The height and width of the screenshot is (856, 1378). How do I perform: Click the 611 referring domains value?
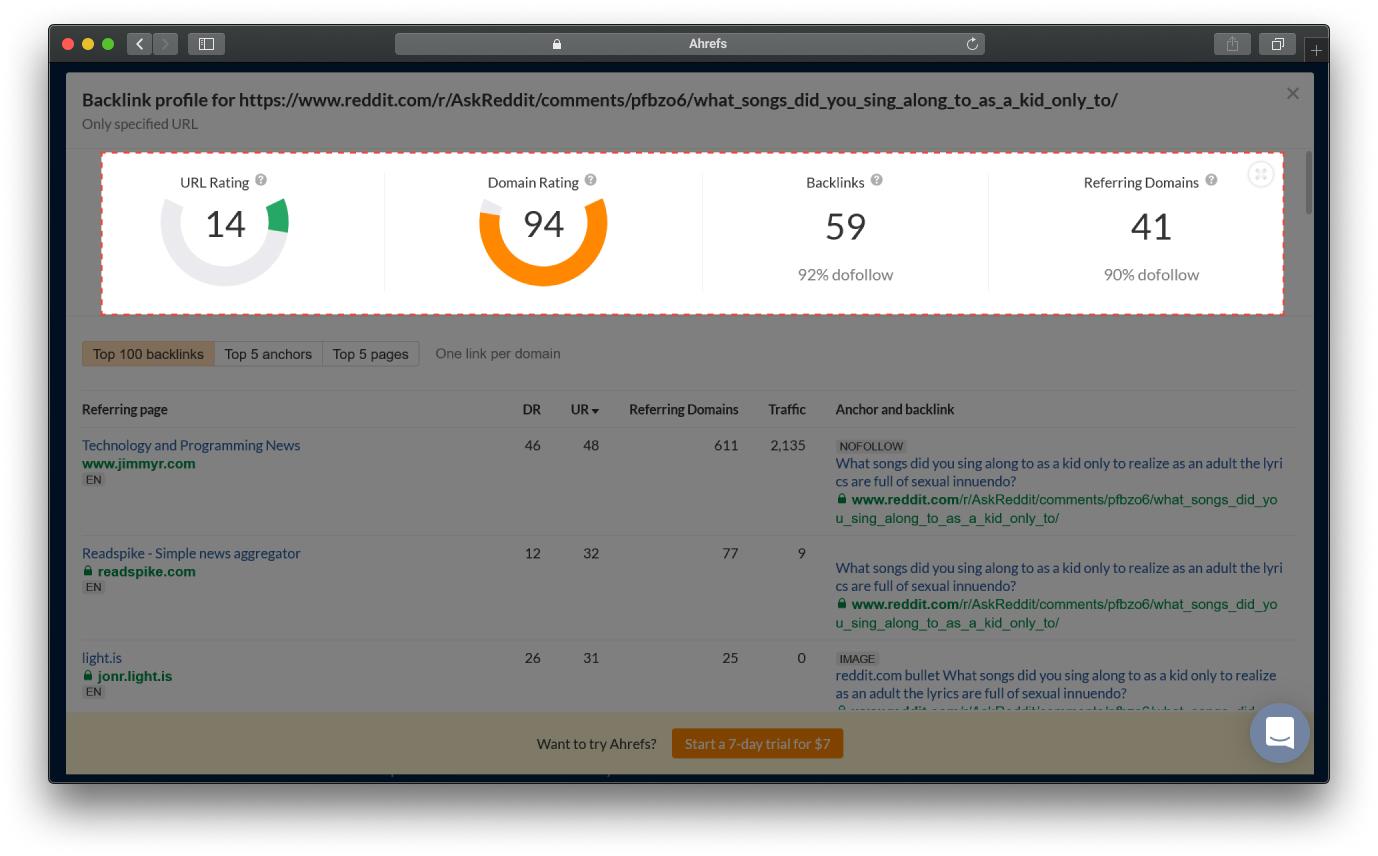(x=726, y=445)
